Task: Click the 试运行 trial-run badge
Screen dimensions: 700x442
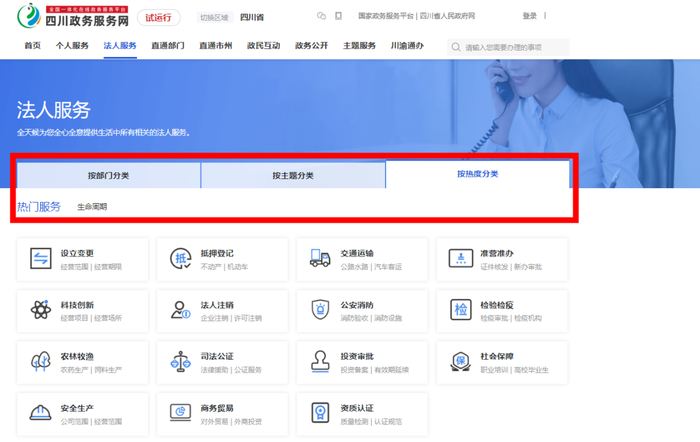Action: coord(158,17)
